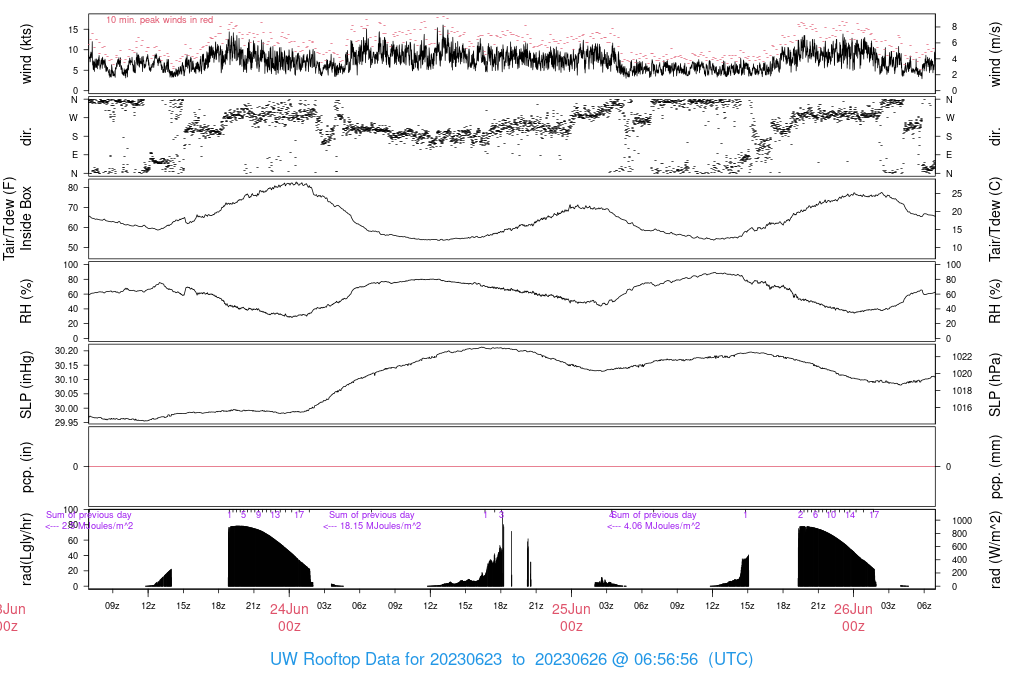
Task: Click the 'Tair/Tdew (C)' right axis label
Action: tap(995, 219)
